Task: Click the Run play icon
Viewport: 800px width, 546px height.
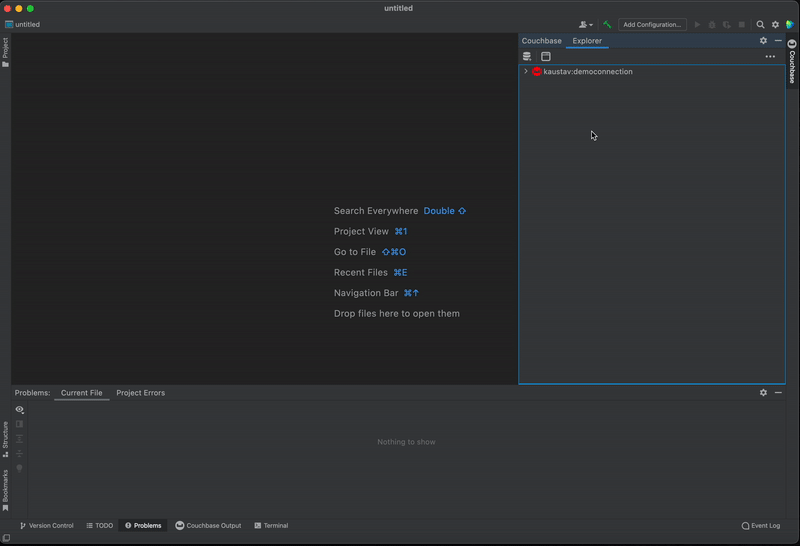Action: pos(697,24)
